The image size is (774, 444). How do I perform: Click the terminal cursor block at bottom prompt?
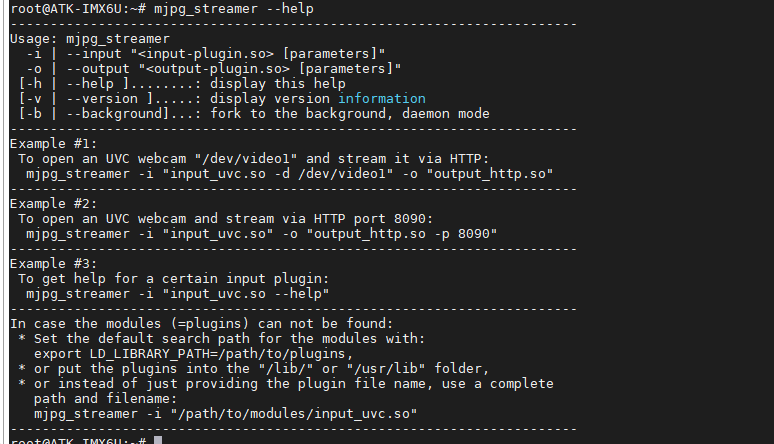pos(159,440)
